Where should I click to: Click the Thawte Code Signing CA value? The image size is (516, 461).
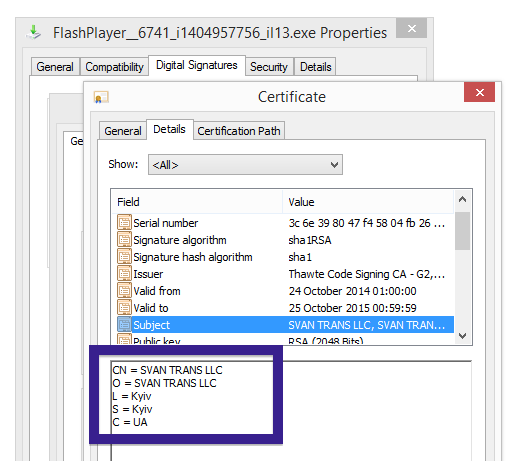click(x=367, y=274)
